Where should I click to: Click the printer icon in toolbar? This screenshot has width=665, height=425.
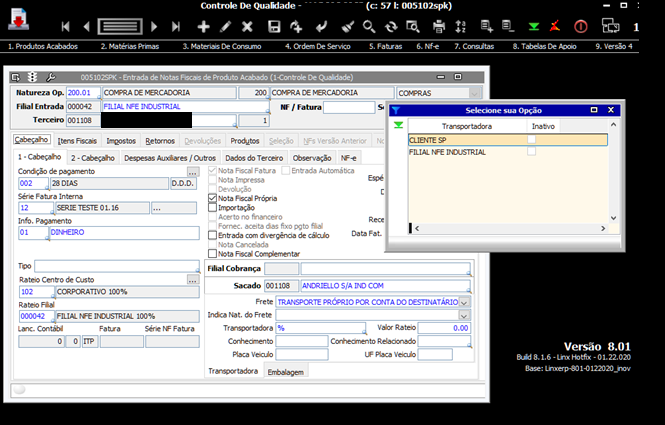(437, 26)
